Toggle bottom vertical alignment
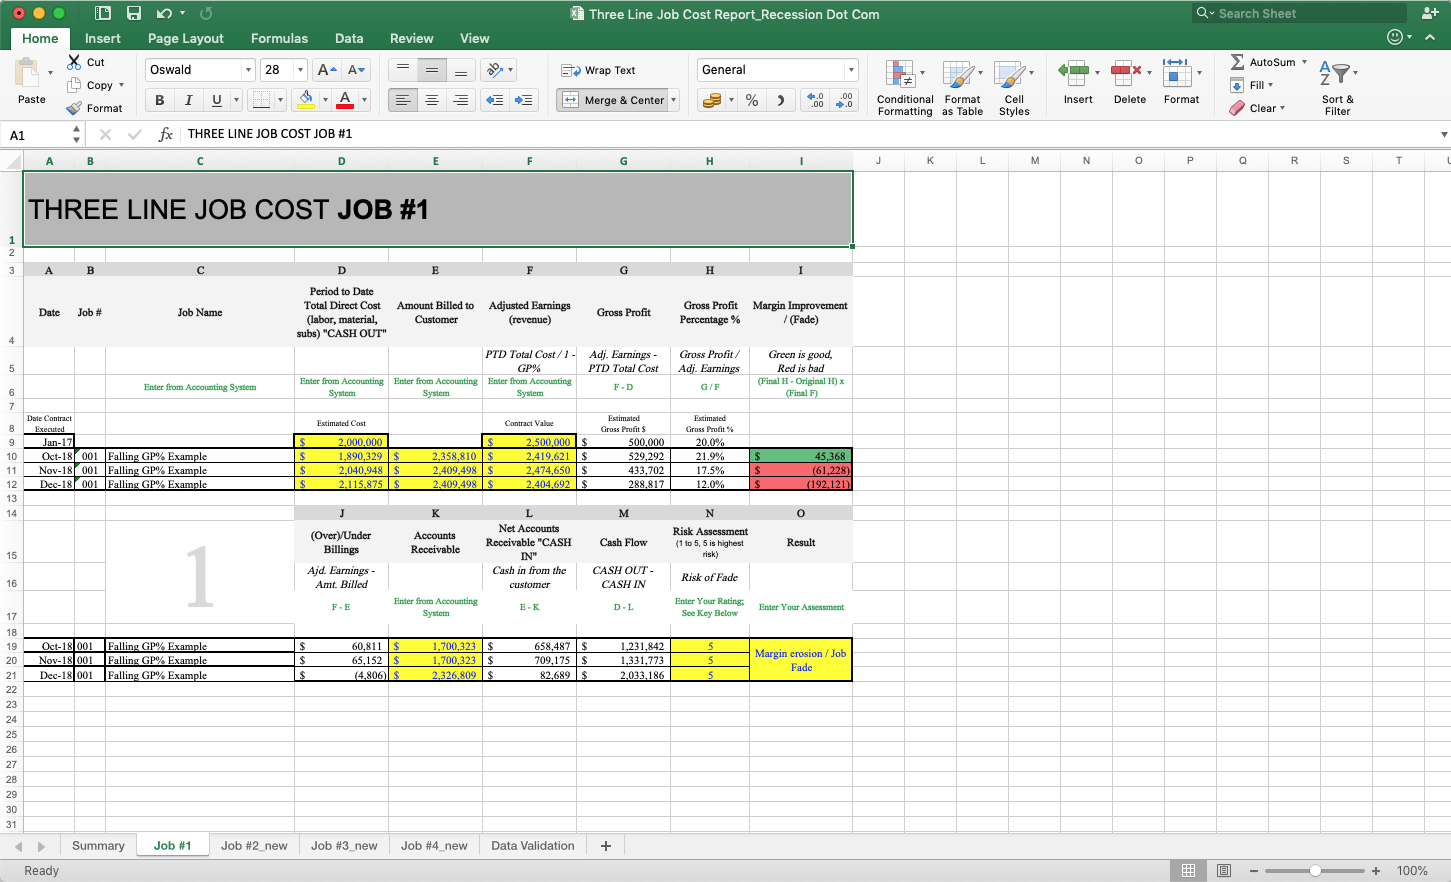Viewport: 1451px width, 882px height. point(461,70)
